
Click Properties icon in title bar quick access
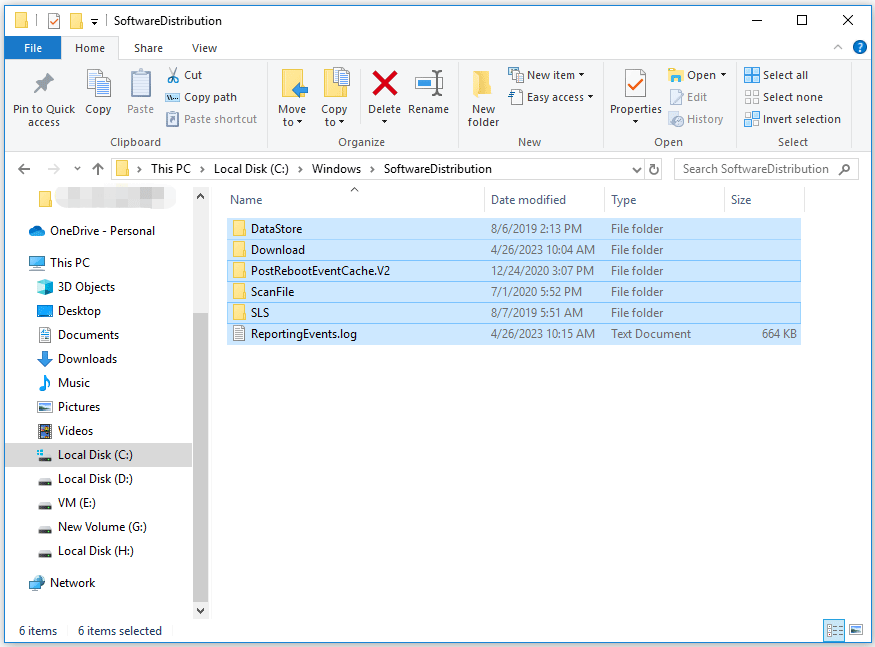point(54,21)
